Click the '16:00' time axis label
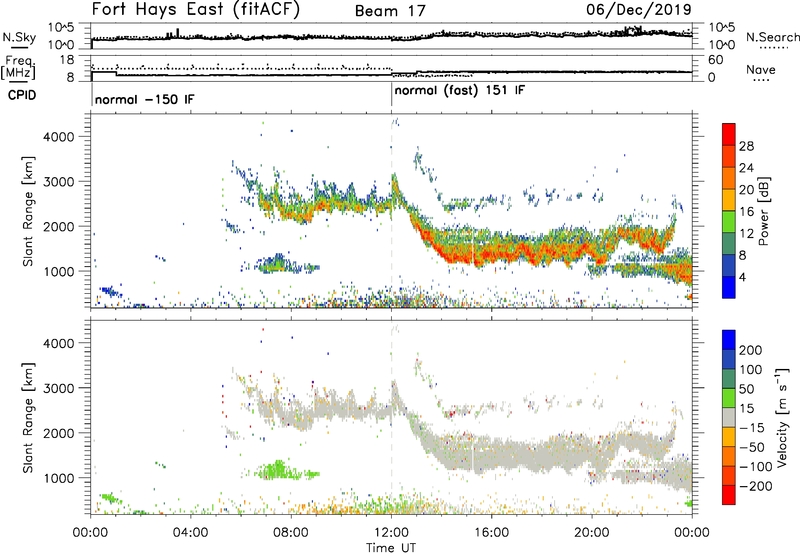Image resolution: width=800 pixels, height=554 pixels. [x=491, y=533]
